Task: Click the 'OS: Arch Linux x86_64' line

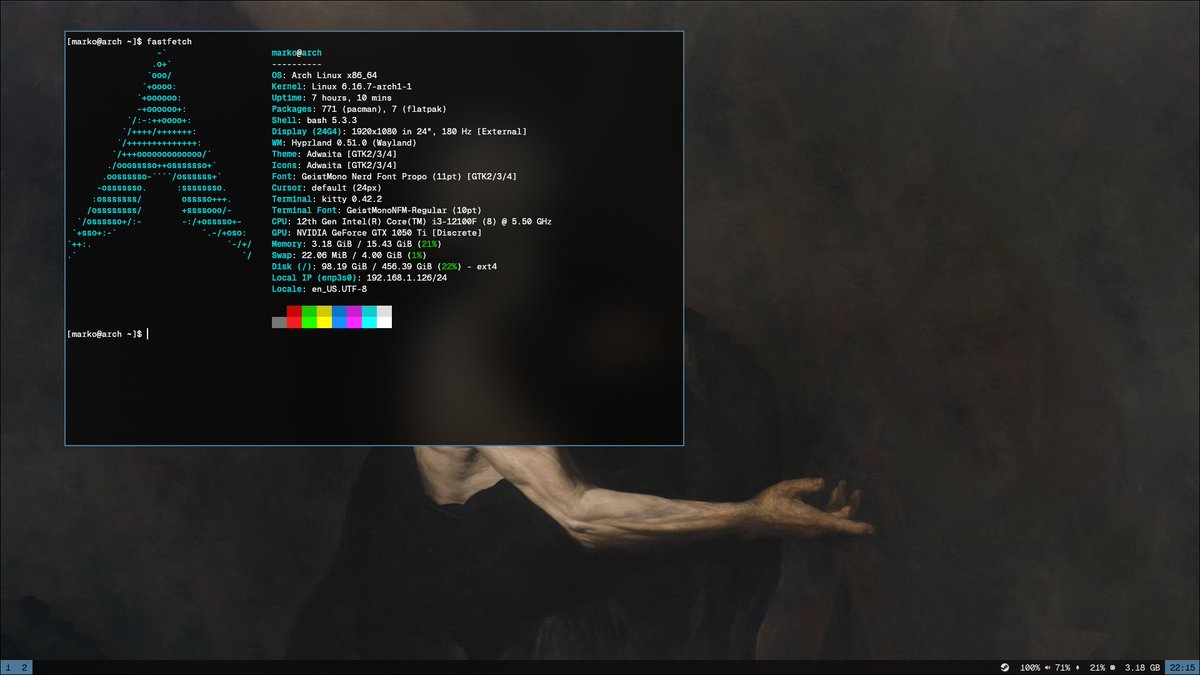Action: (326, 75)
